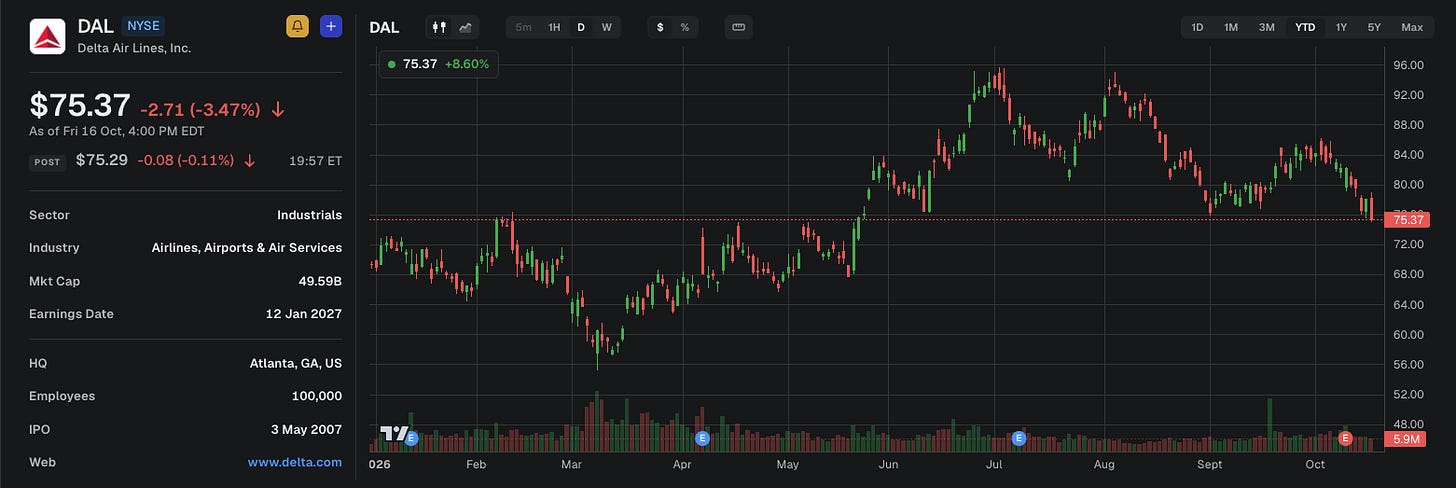Click the DAL ticker in chart header
This screenshot has width=1456, height=488.
tap(384, 27)
